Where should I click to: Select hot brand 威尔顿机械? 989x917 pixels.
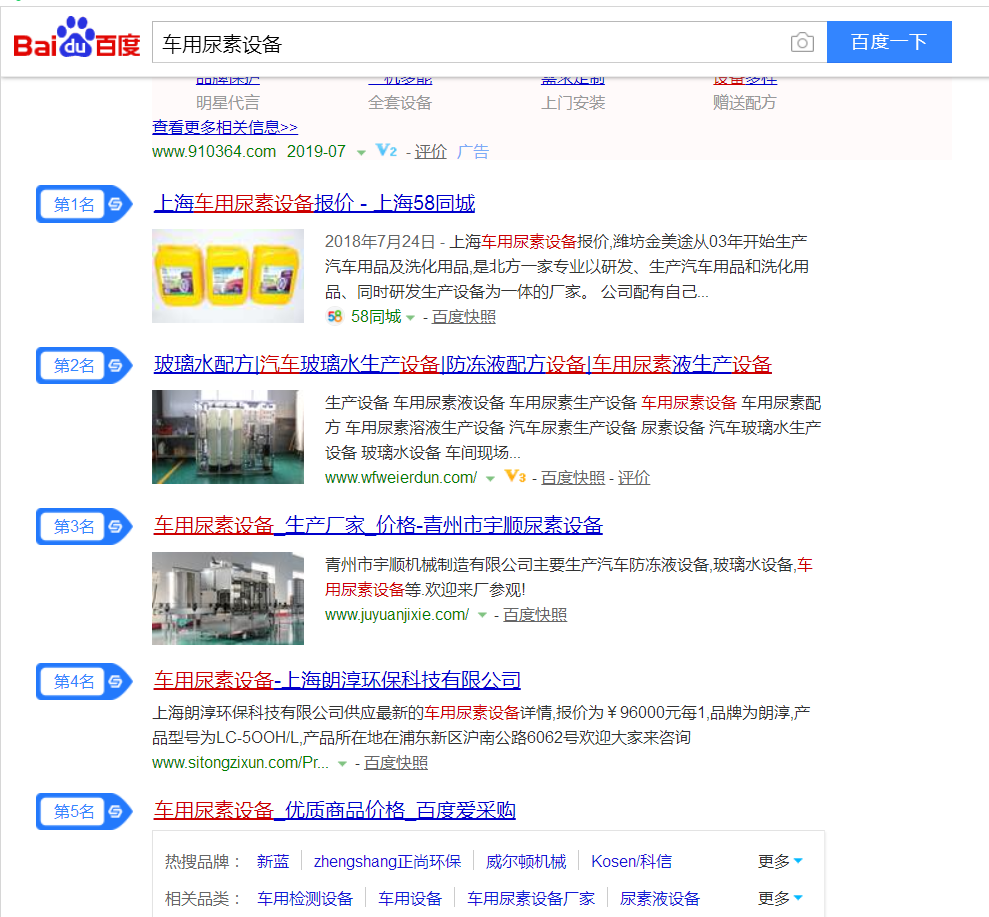pyautogui.click(x=526, y=862)
